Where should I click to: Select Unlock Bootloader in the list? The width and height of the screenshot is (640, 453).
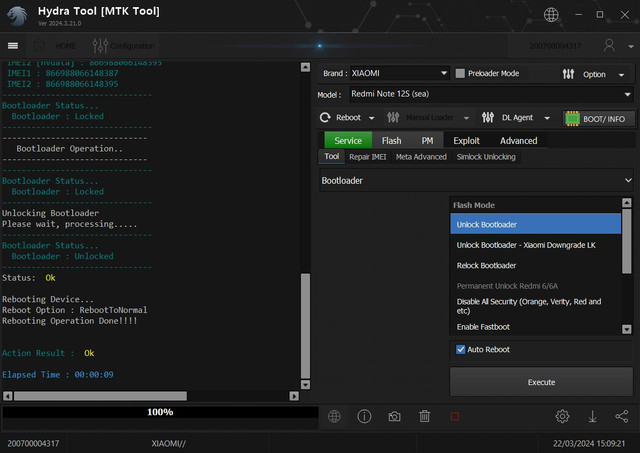536,224
